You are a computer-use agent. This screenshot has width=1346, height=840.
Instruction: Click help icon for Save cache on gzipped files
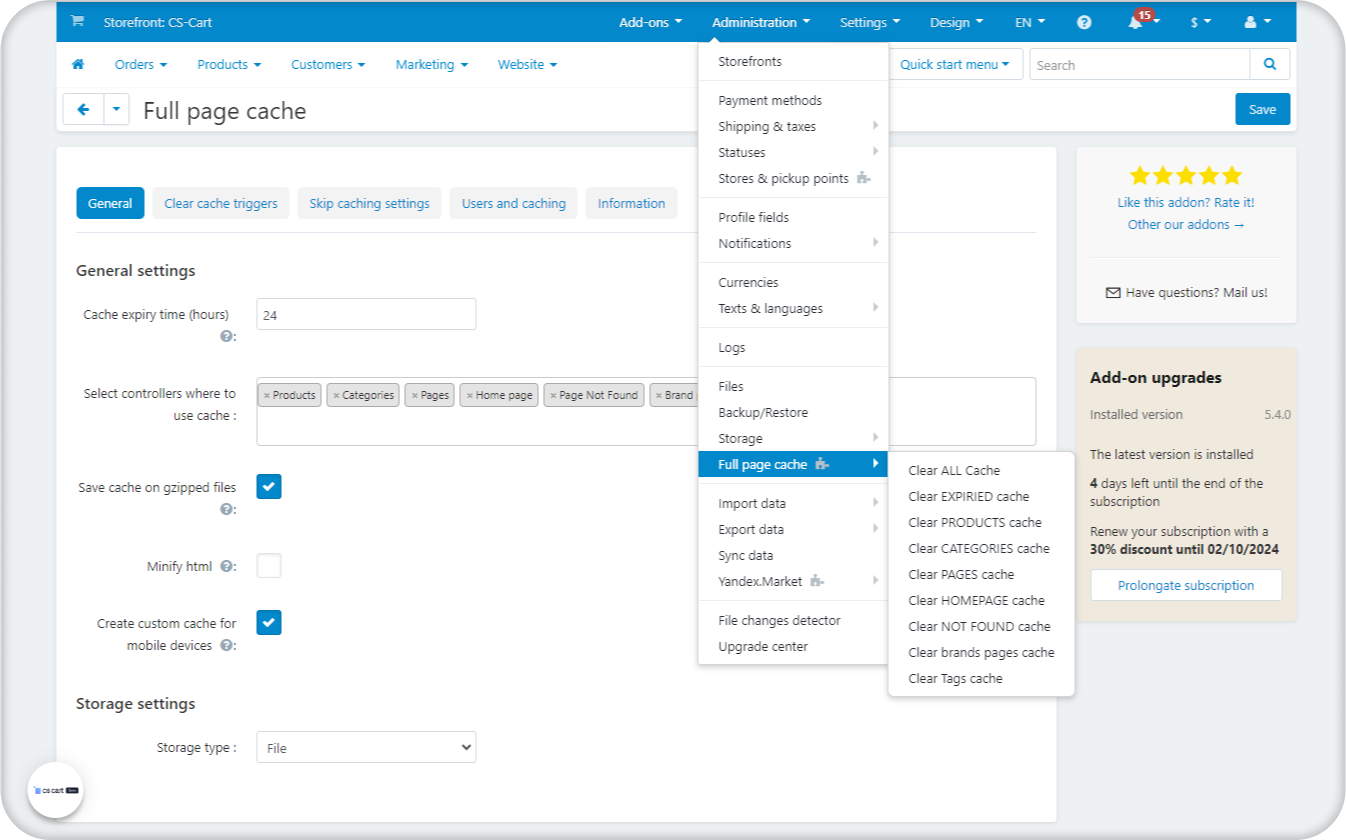coord(227,509)
